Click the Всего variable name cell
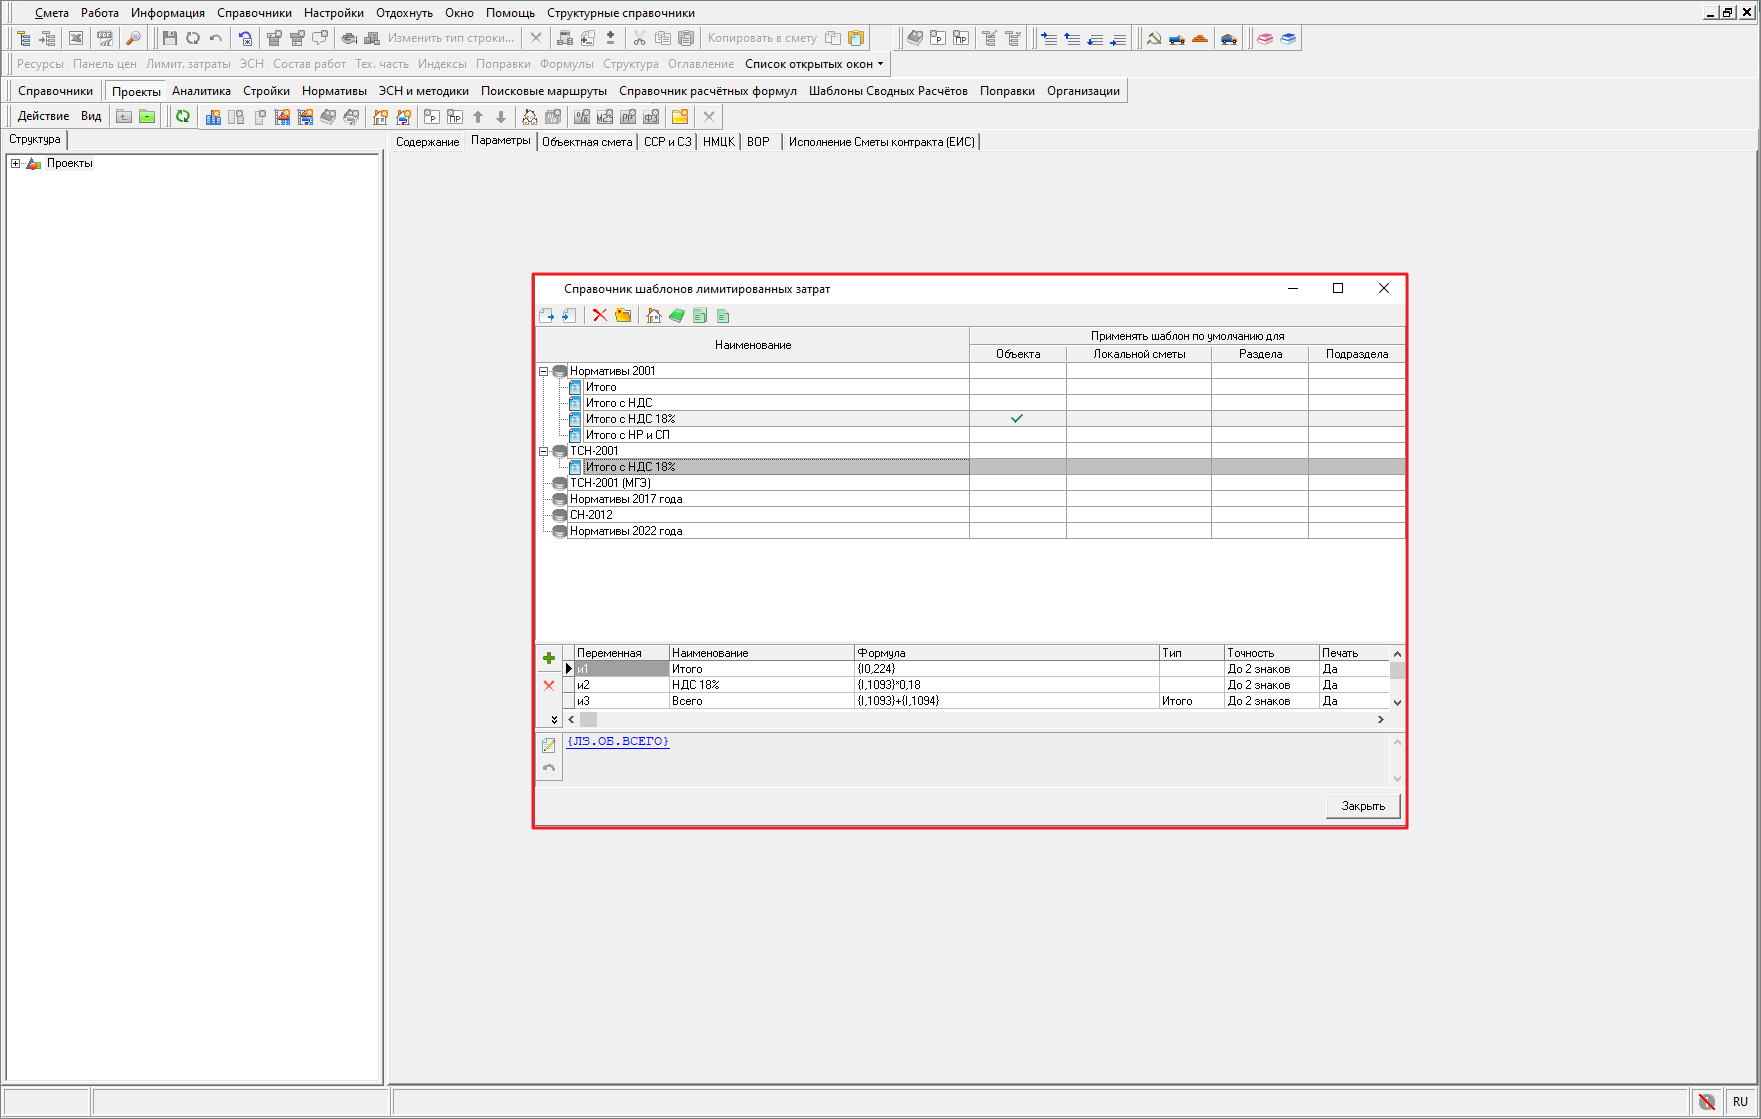 click(x=761, y=701)
